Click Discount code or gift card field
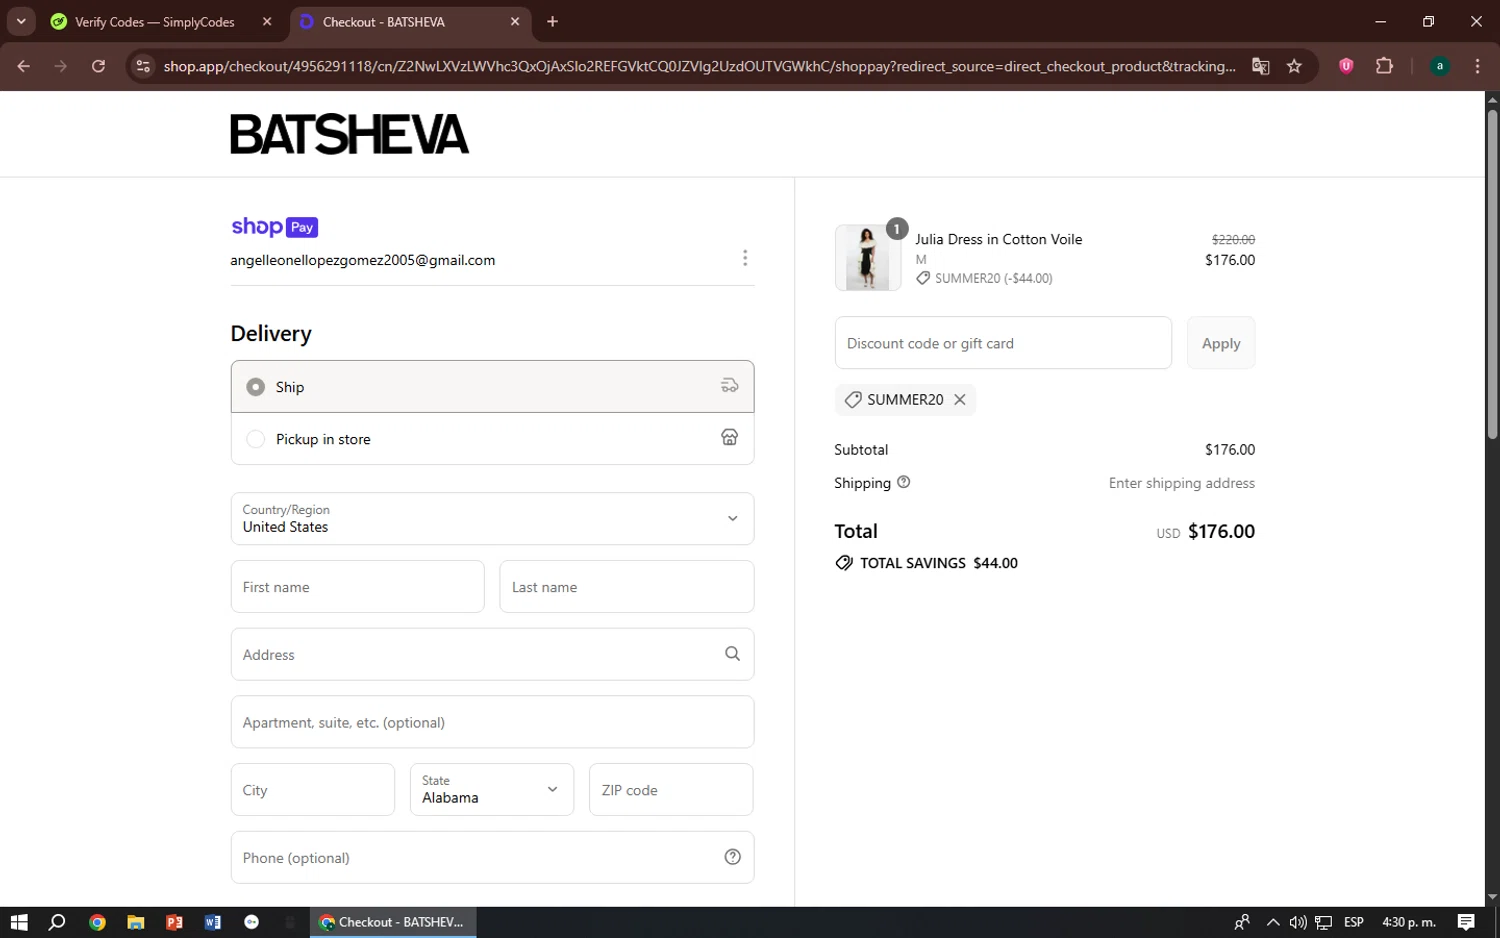The height and width of the screenshot is (938, 1500). [1003, 343]
